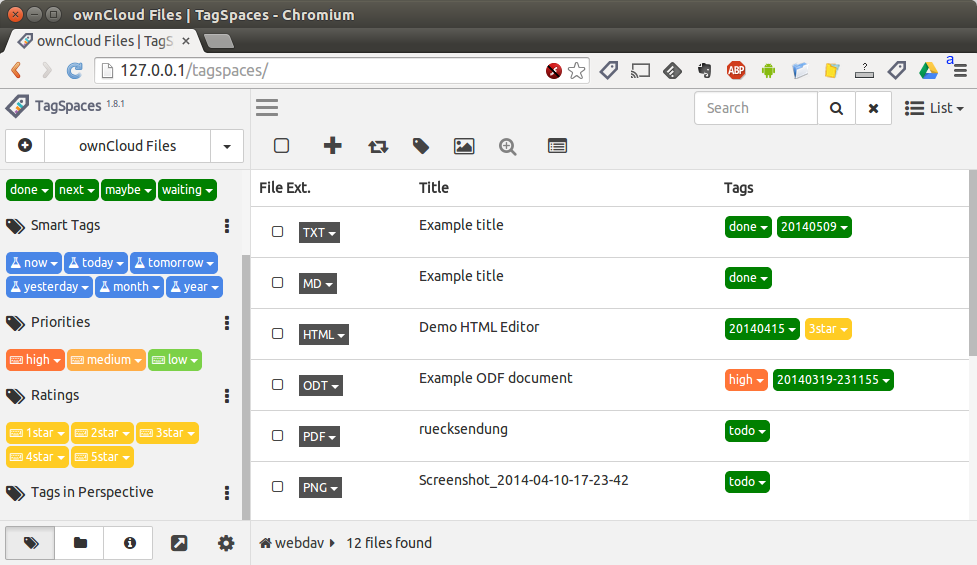Click the open in new window icon

click(179, 543)
